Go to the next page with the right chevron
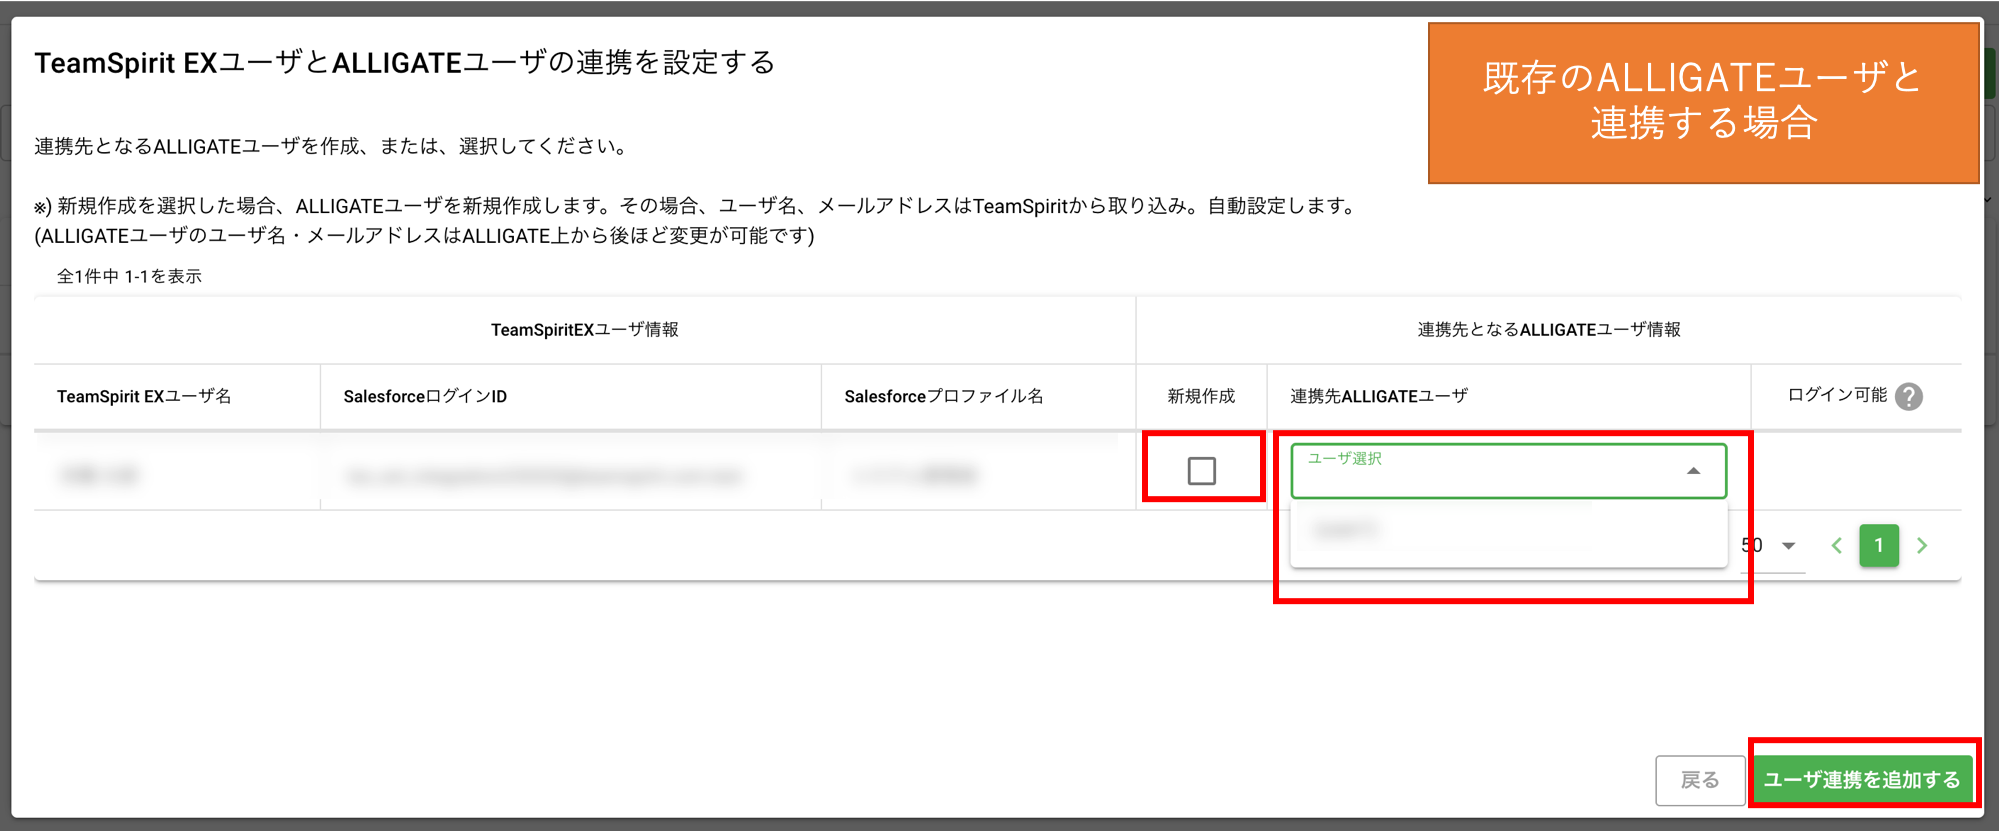The height and width of the screenshot is (831, 1999). [1921, 546]
